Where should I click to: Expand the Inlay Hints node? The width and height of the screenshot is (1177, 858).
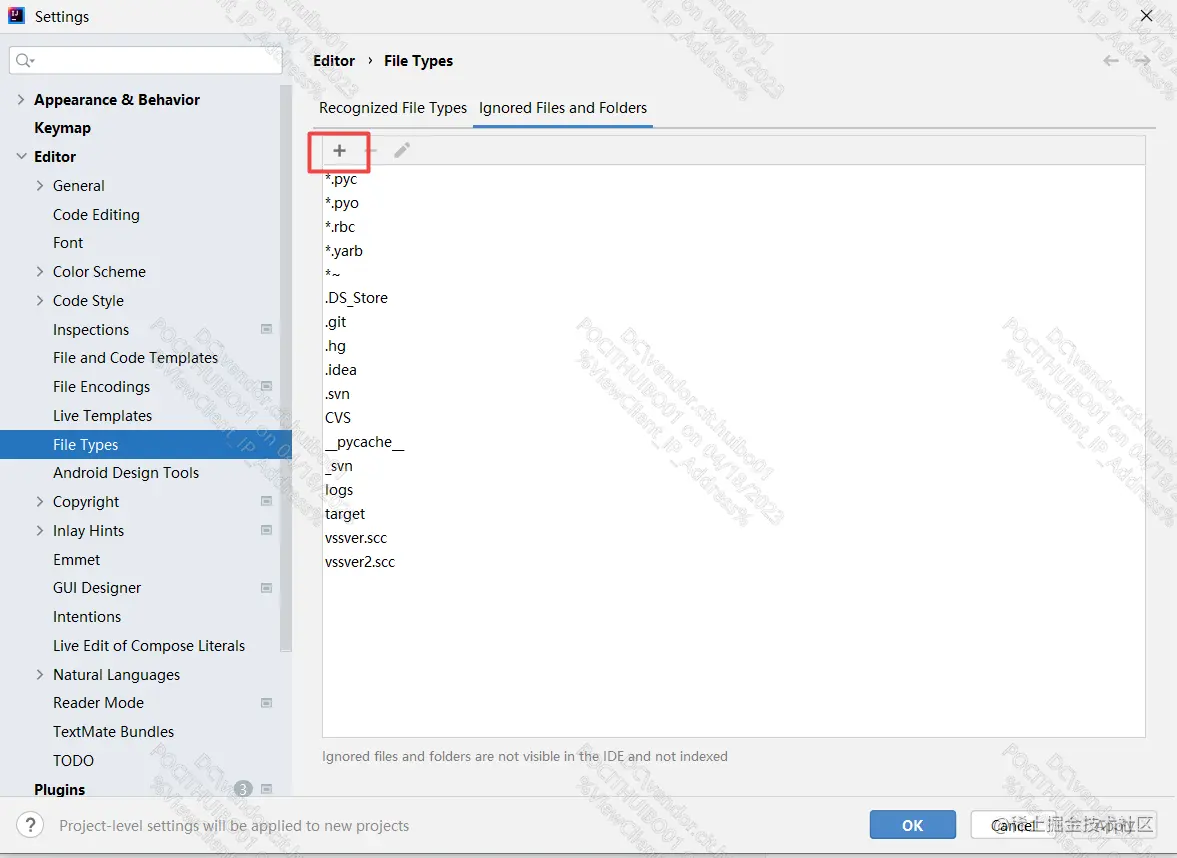click(x=40, y=531)
